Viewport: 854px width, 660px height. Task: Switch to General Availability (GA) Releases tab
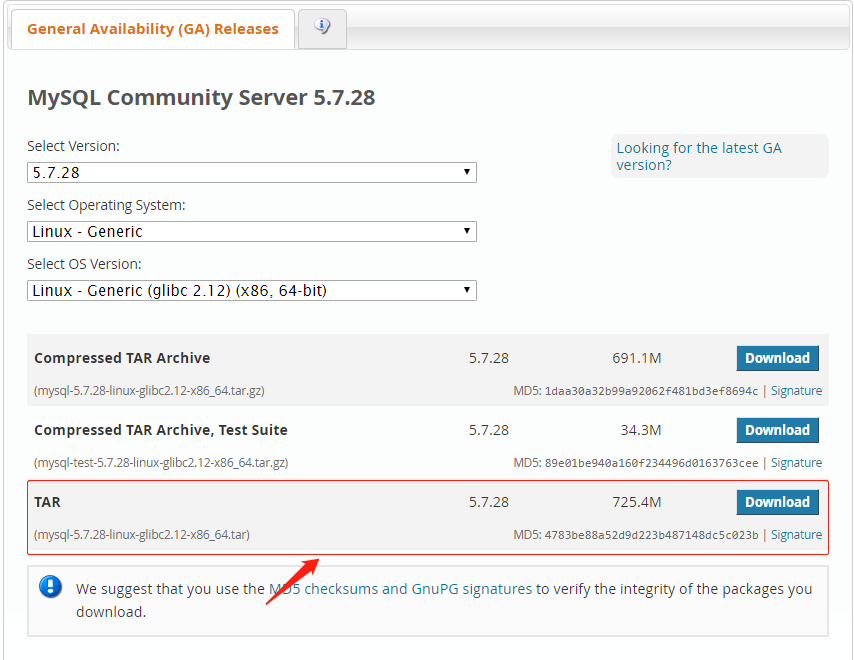click(x=152, y=29)
